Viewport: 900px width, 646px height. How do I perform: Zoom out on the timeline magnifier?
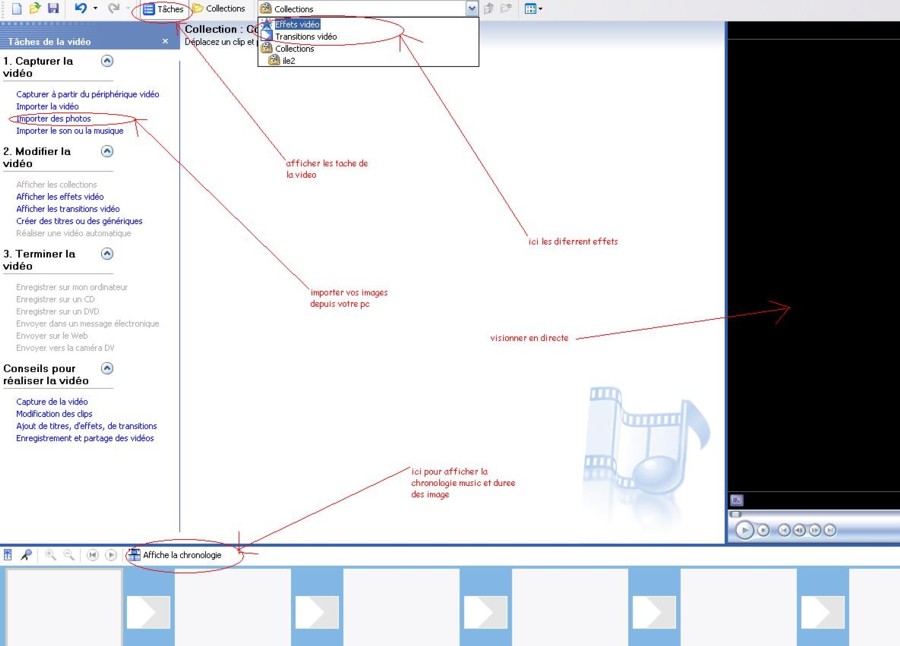(x=69, y=555)
